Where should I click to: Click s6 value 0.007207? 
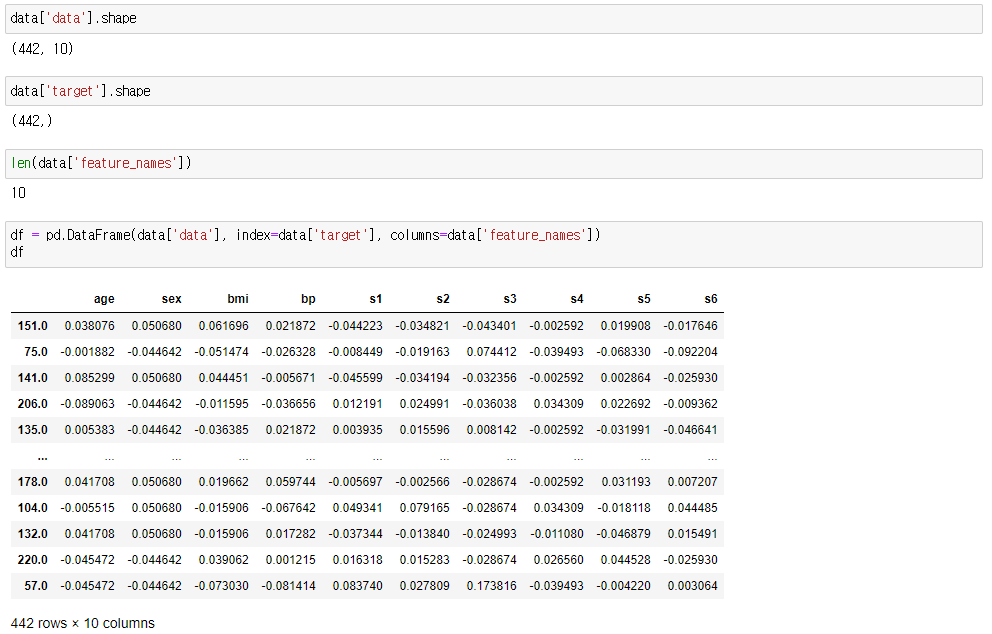(x=692, y=482)
